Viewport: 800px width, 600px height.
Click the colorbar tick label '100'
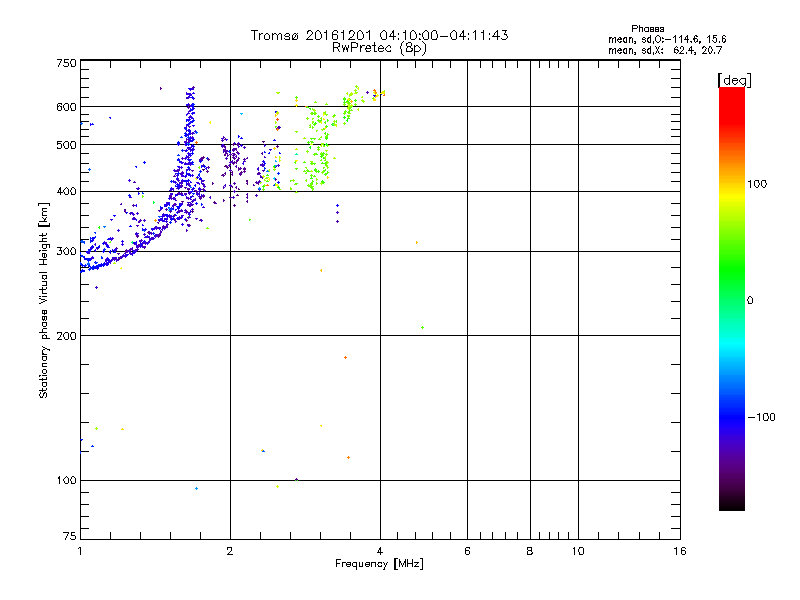click(757, 184)
